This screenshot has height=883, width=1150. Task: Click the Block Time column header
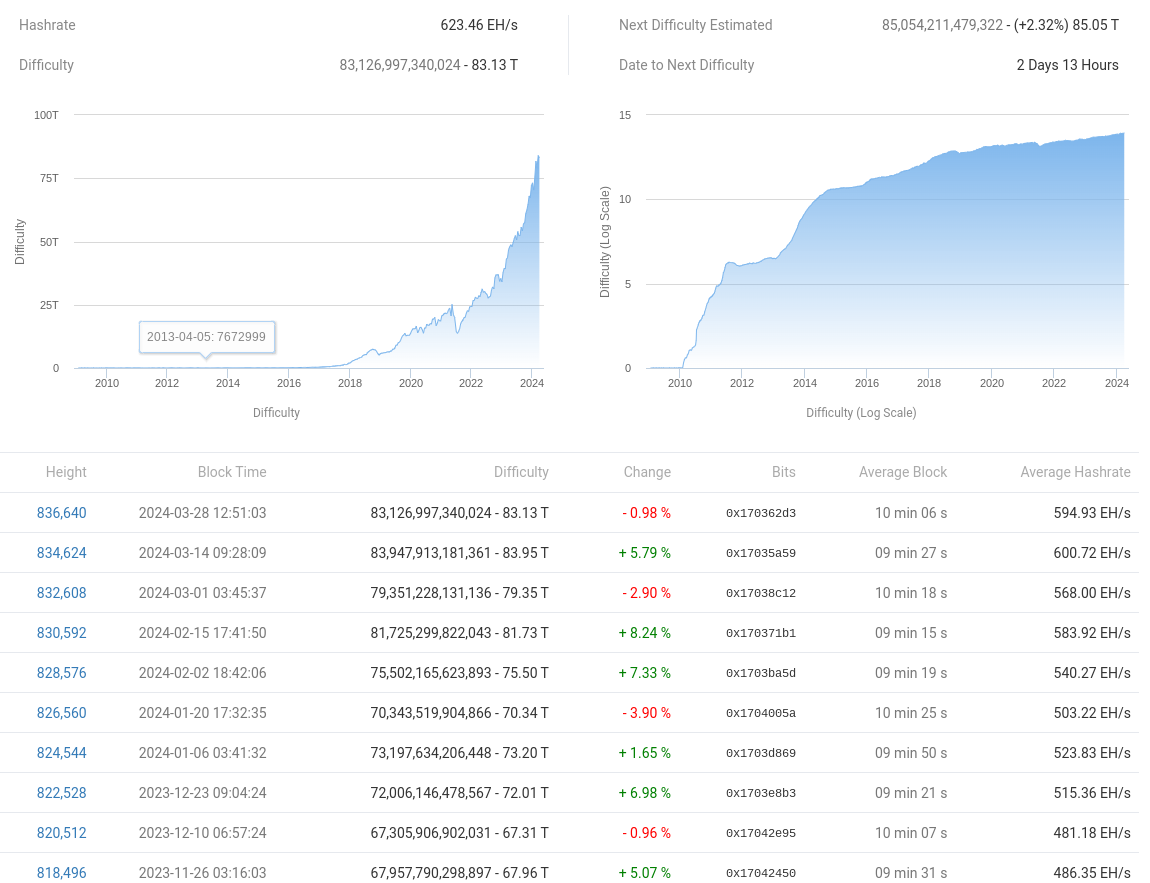[232, 472]
